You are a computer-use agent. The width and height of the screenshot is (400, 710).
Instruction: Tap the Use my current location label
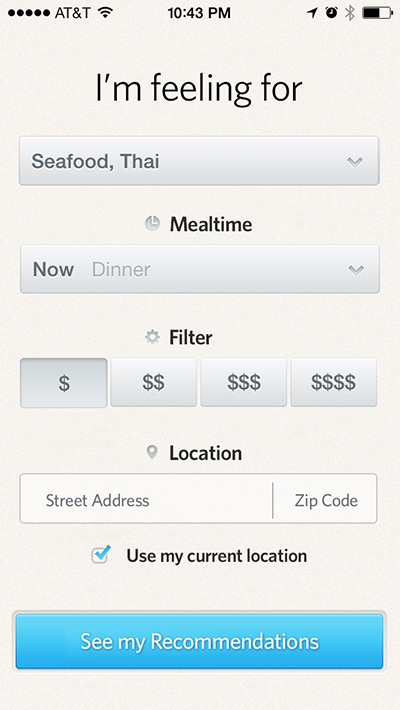(217, 556)
